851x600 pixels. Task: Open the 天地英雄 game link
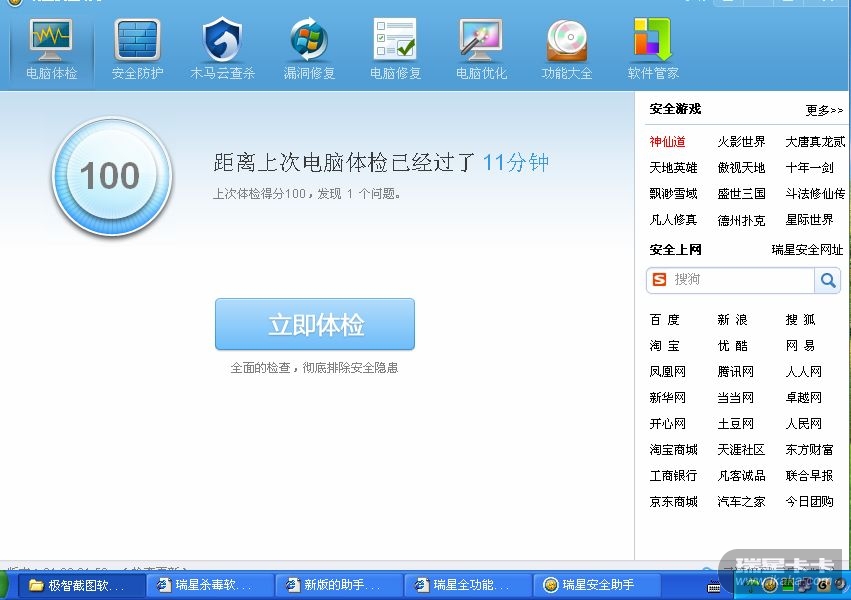tap(674, 168)
